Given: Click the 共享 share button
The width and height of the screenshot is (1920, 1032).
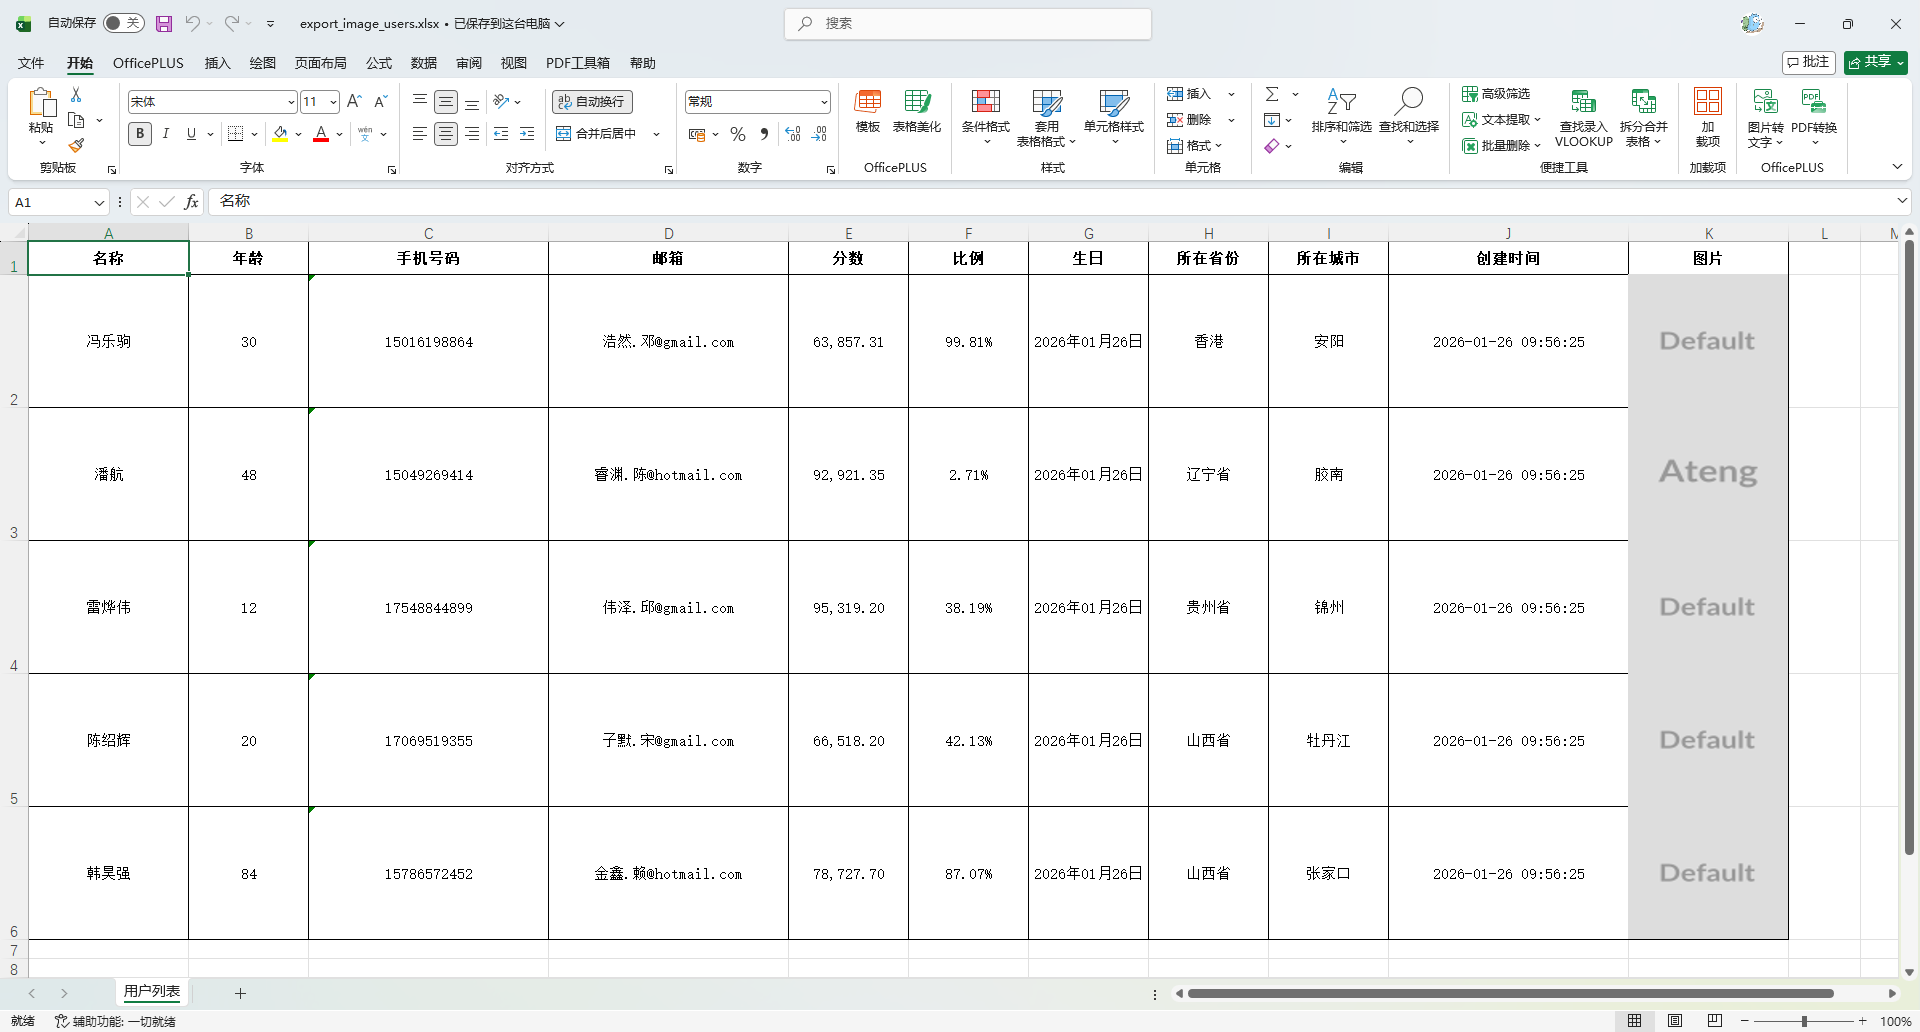Looking at the screenshot, I should click(x=1875, y=62).
